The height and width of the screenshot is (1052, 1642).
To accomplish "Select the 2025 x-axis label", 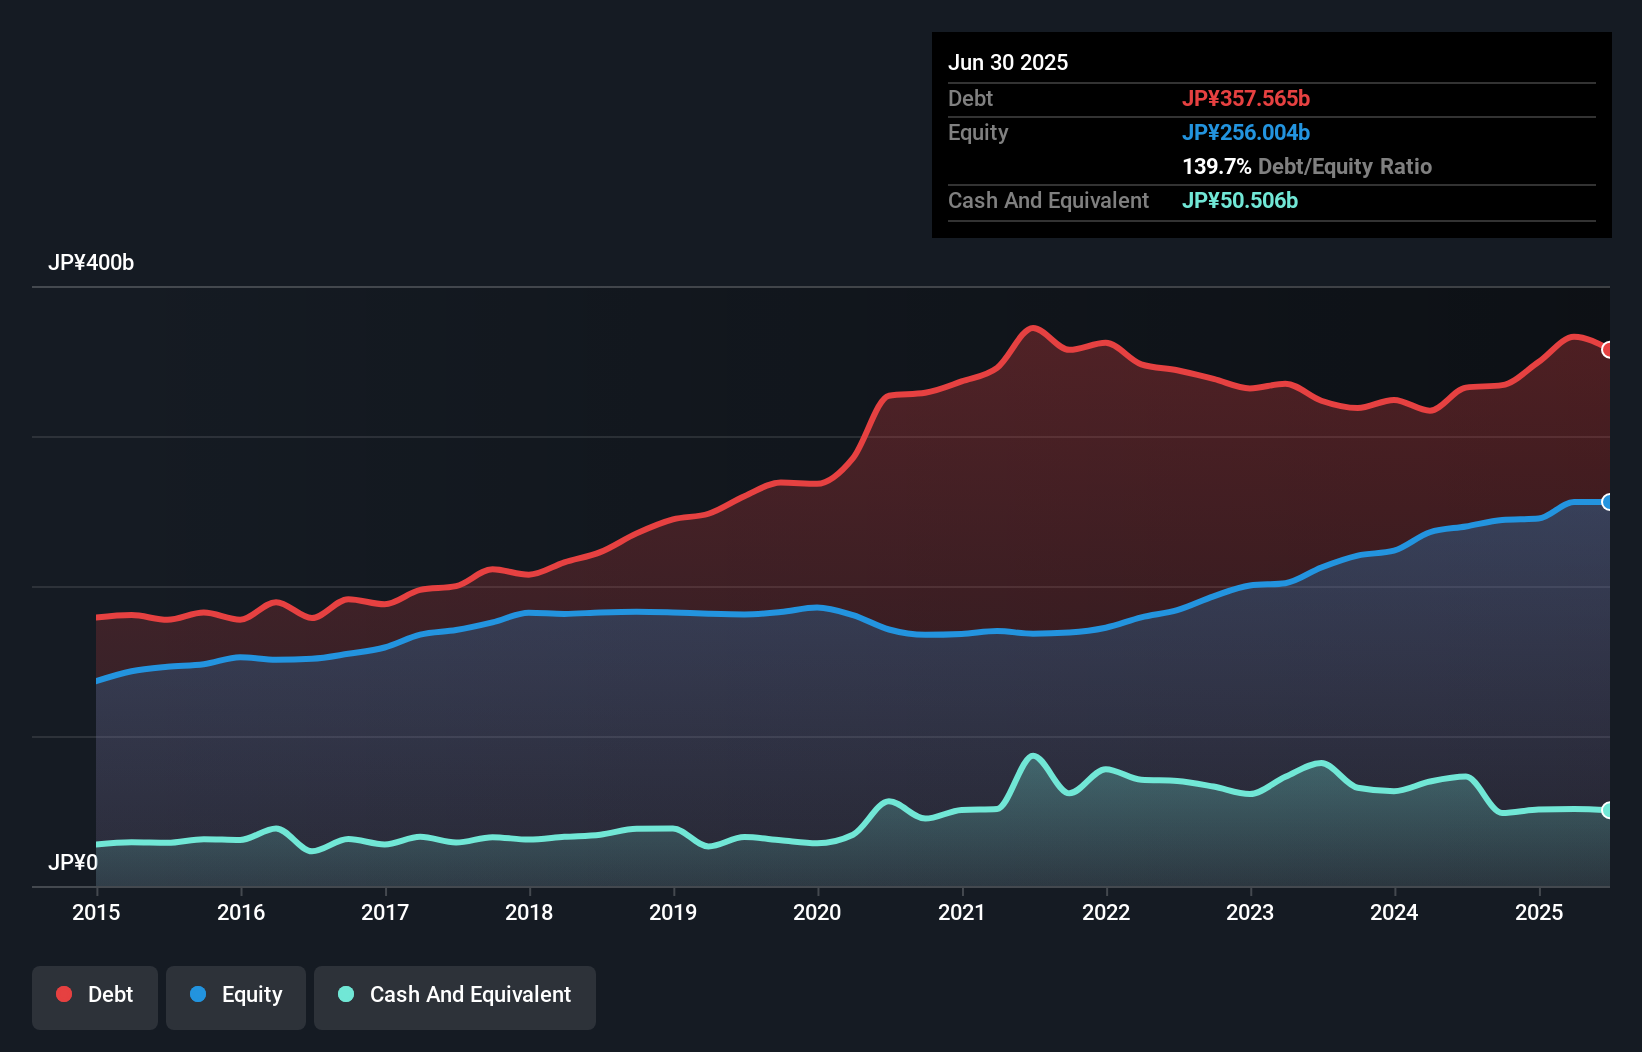I will (1539, 912).
